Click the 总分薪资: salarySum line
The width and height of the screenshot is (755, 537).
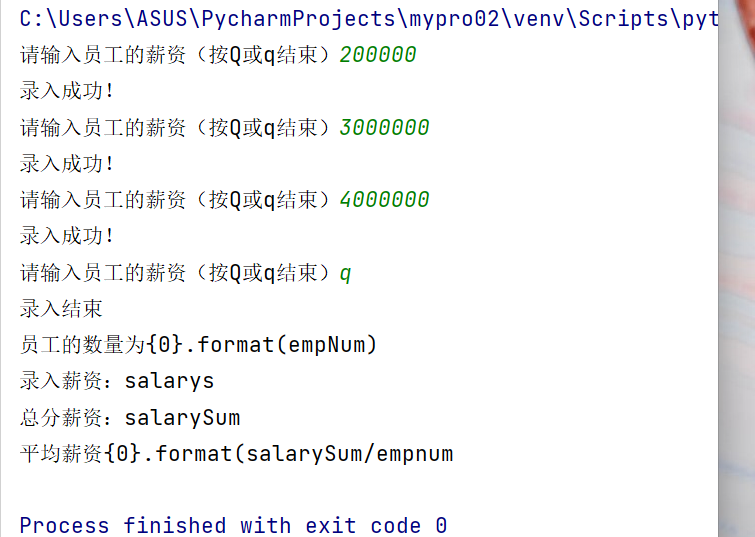coord(130,418)
